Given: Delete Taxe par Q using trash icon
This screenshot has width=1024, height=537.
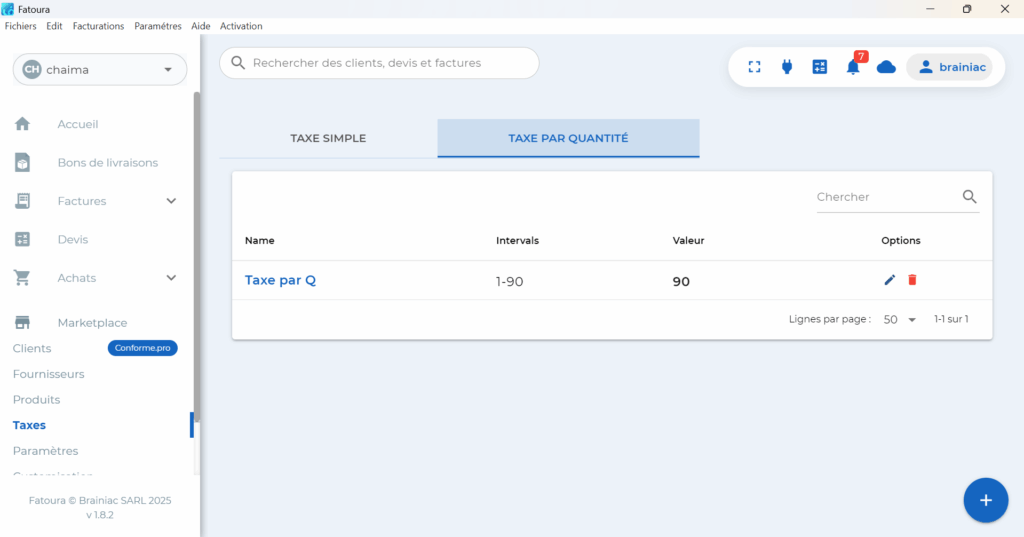Looking at the screenshot, I should pos(912,280).
